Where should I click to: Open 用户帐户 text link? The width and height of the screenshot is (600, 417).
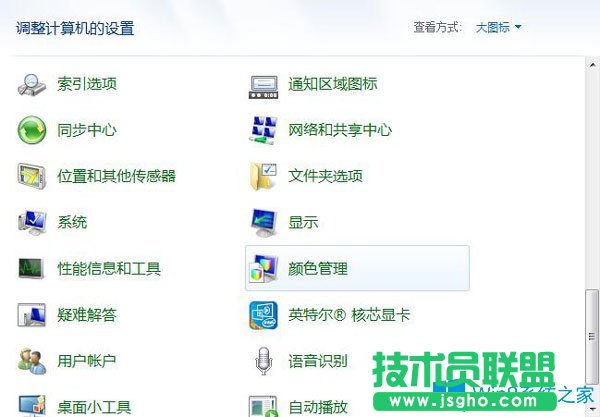[87, 361]
